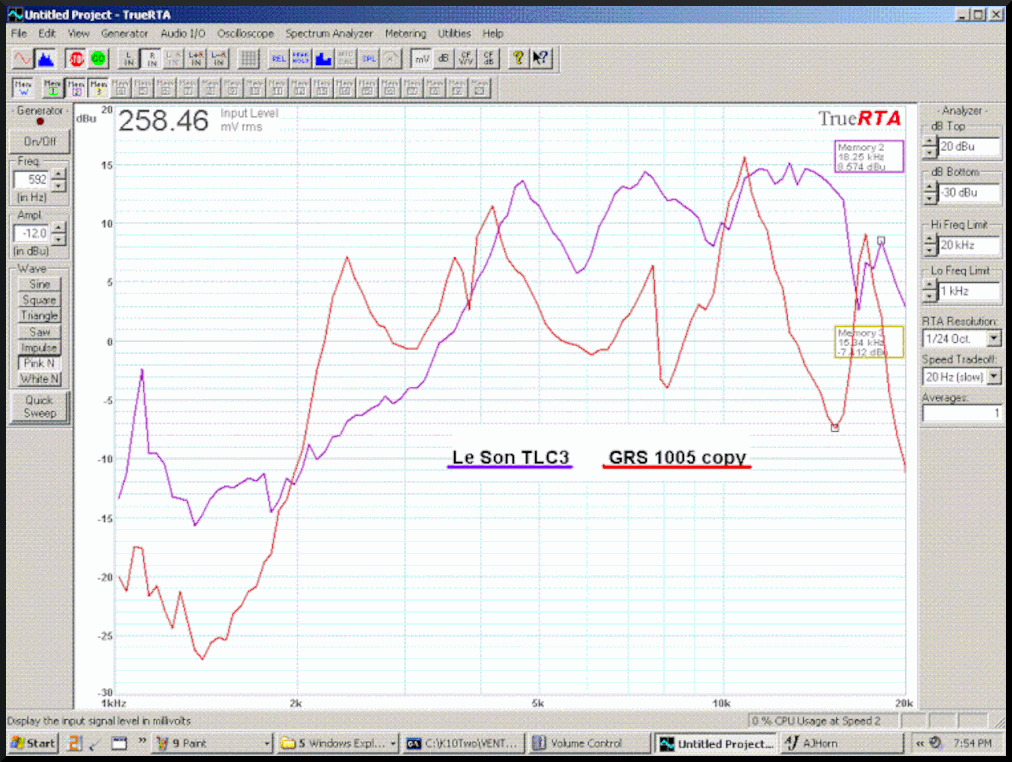Click the Averages field
Image resolution: width=1012 pixels, height=762 pixels.
tap(962, 413)
